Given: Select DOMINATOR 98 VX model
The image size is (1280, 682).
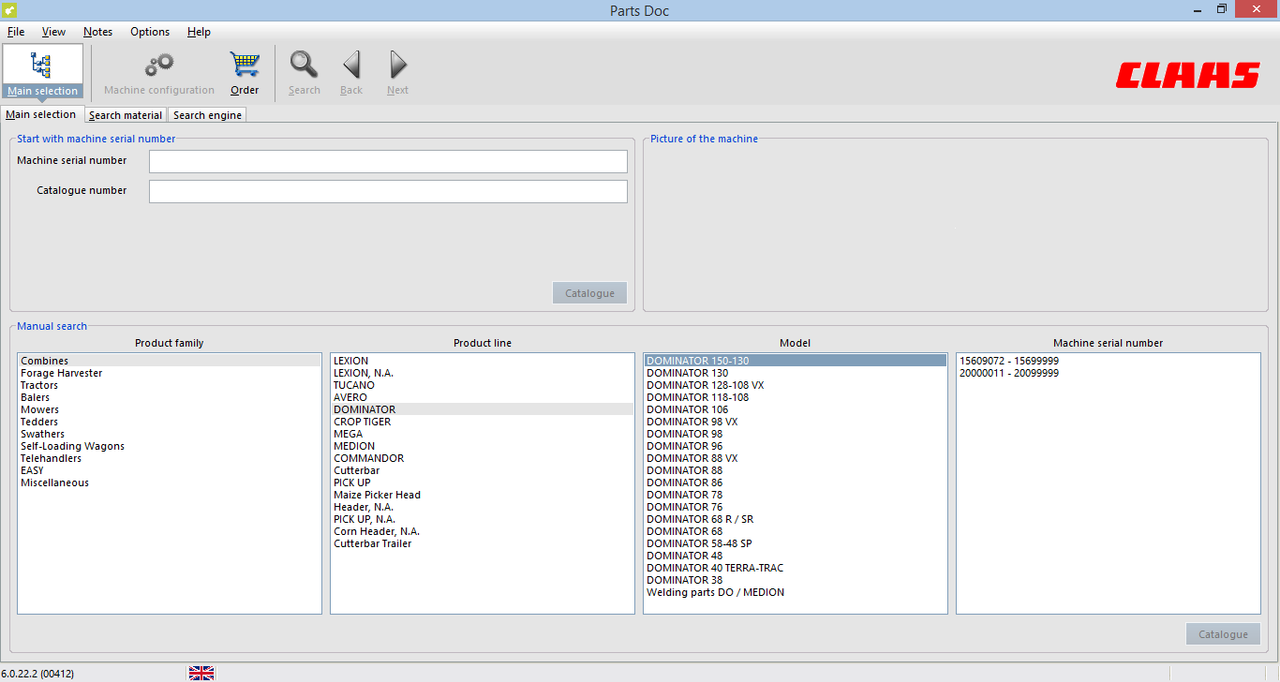Looking at the screenshot, I should click(x=795, y=422).
